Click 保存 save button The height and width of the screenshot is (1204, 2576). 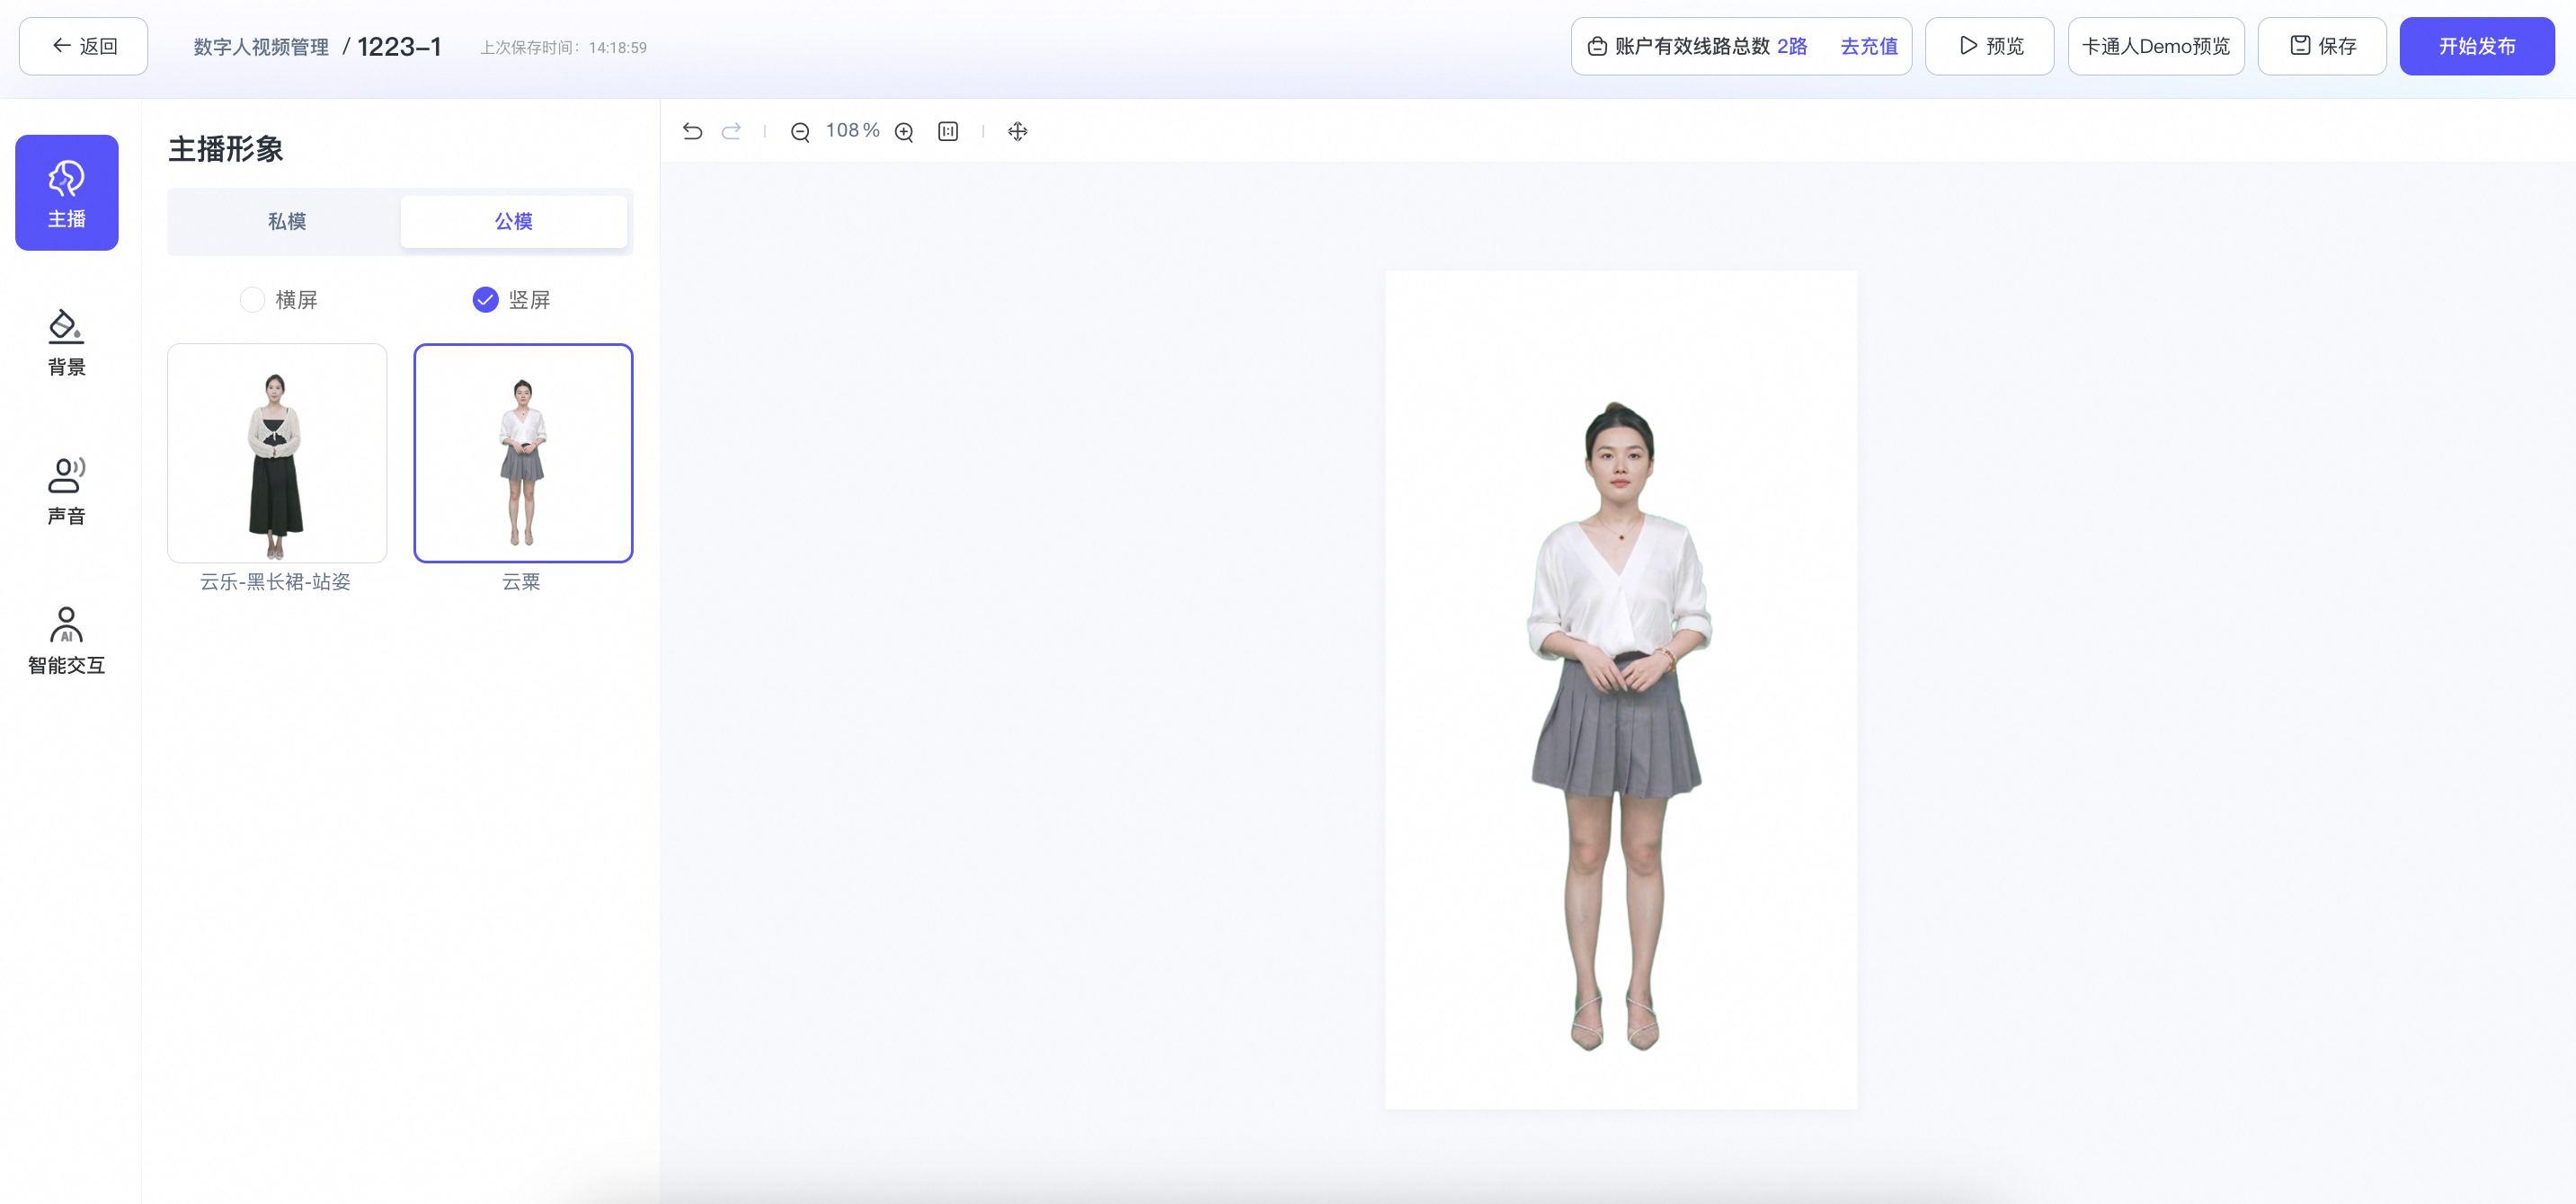[x=2322, y=46]
